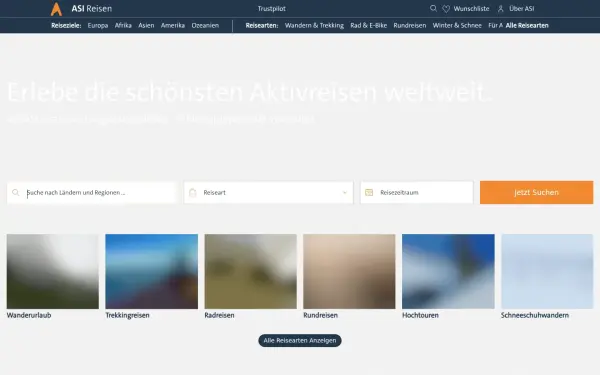Screen dimensions: 600x375
Task: Click the Reiseziele: label
Action: pyautogui.click(x=66, y=26)
